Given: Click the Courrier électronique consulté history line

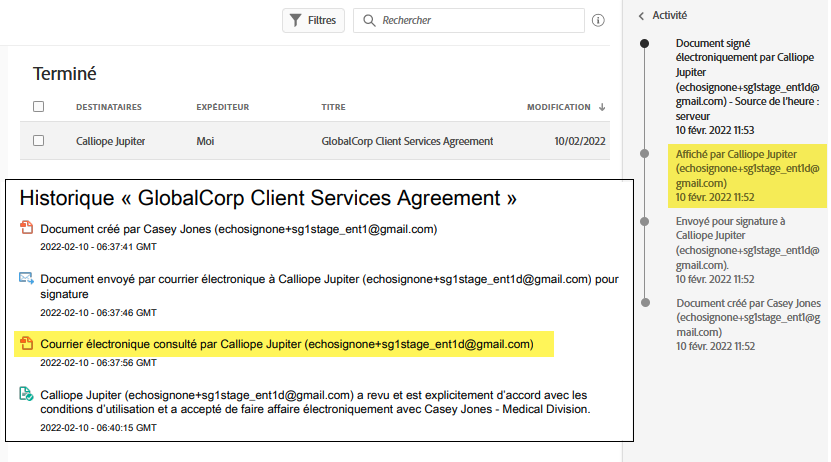Looking at the screenshot, I should (x=287, y=344).
